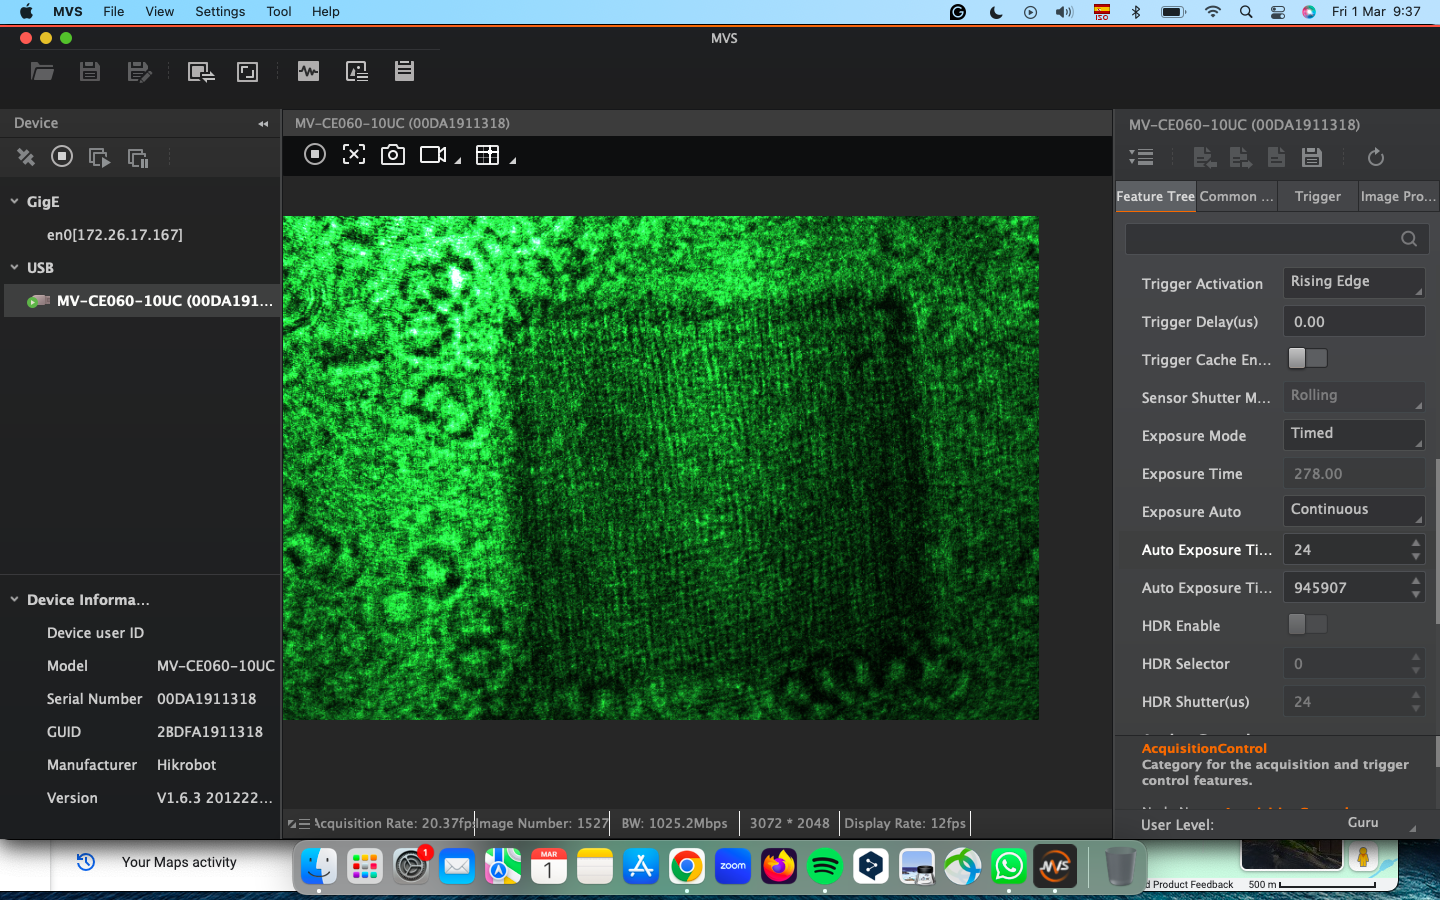Click the disconnect device icon in Device panel
Screen dimensions: 1440x900
(26, 157)
